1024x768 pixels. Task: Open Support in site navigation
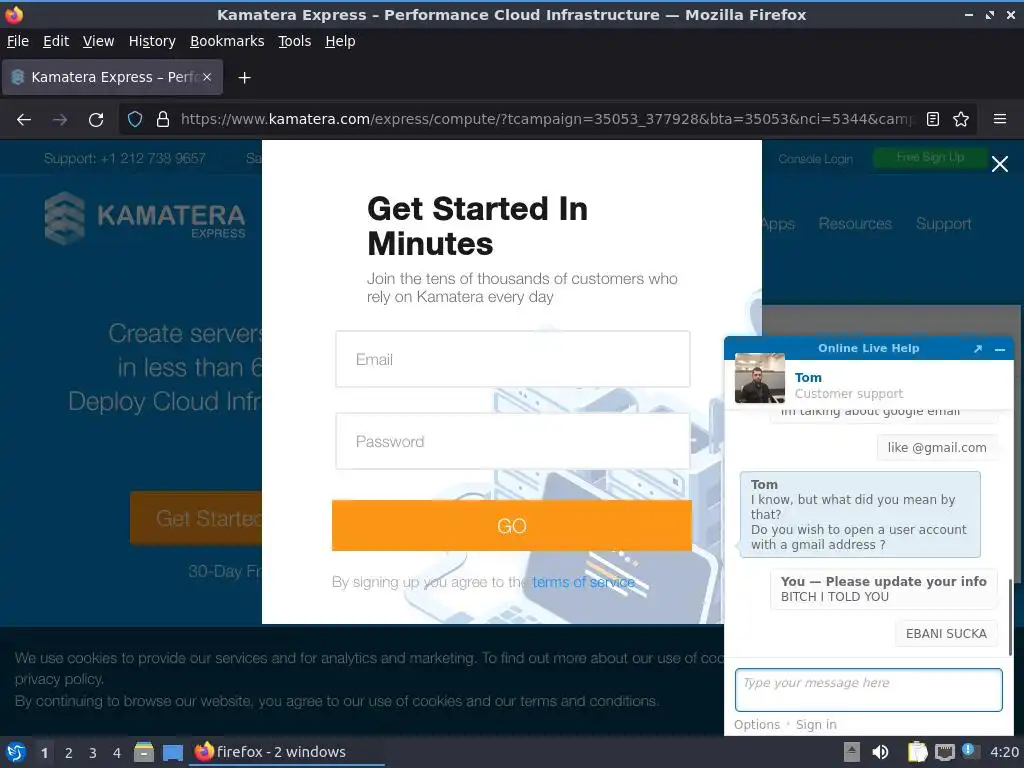(x=944, y=223)
